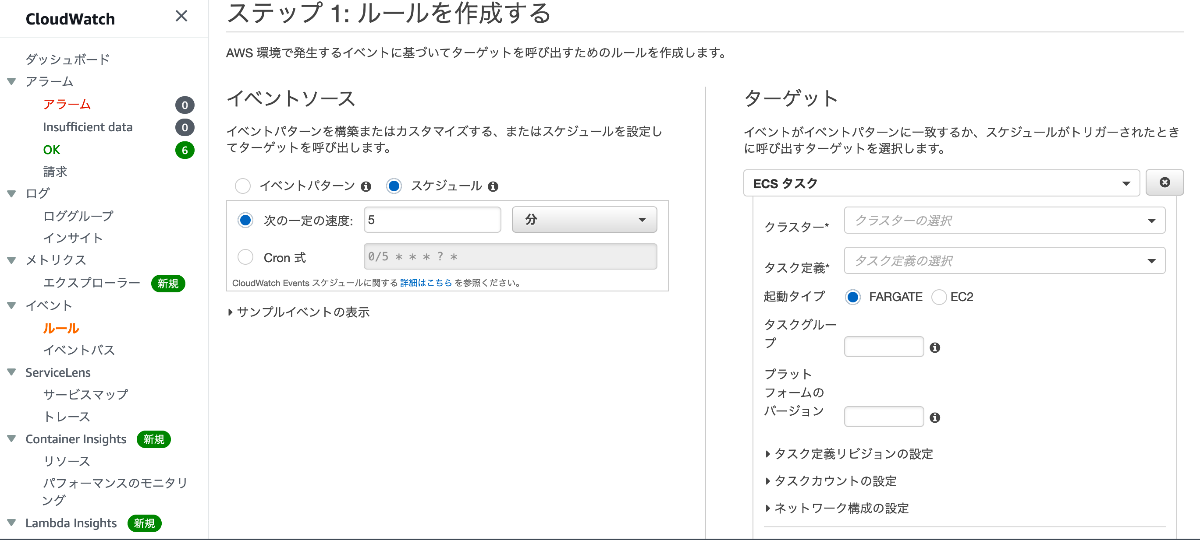The width and height of the screenshot is (1200, 540).
Task: Expand ネットワーク構成の設定
Action: point(836,508)
